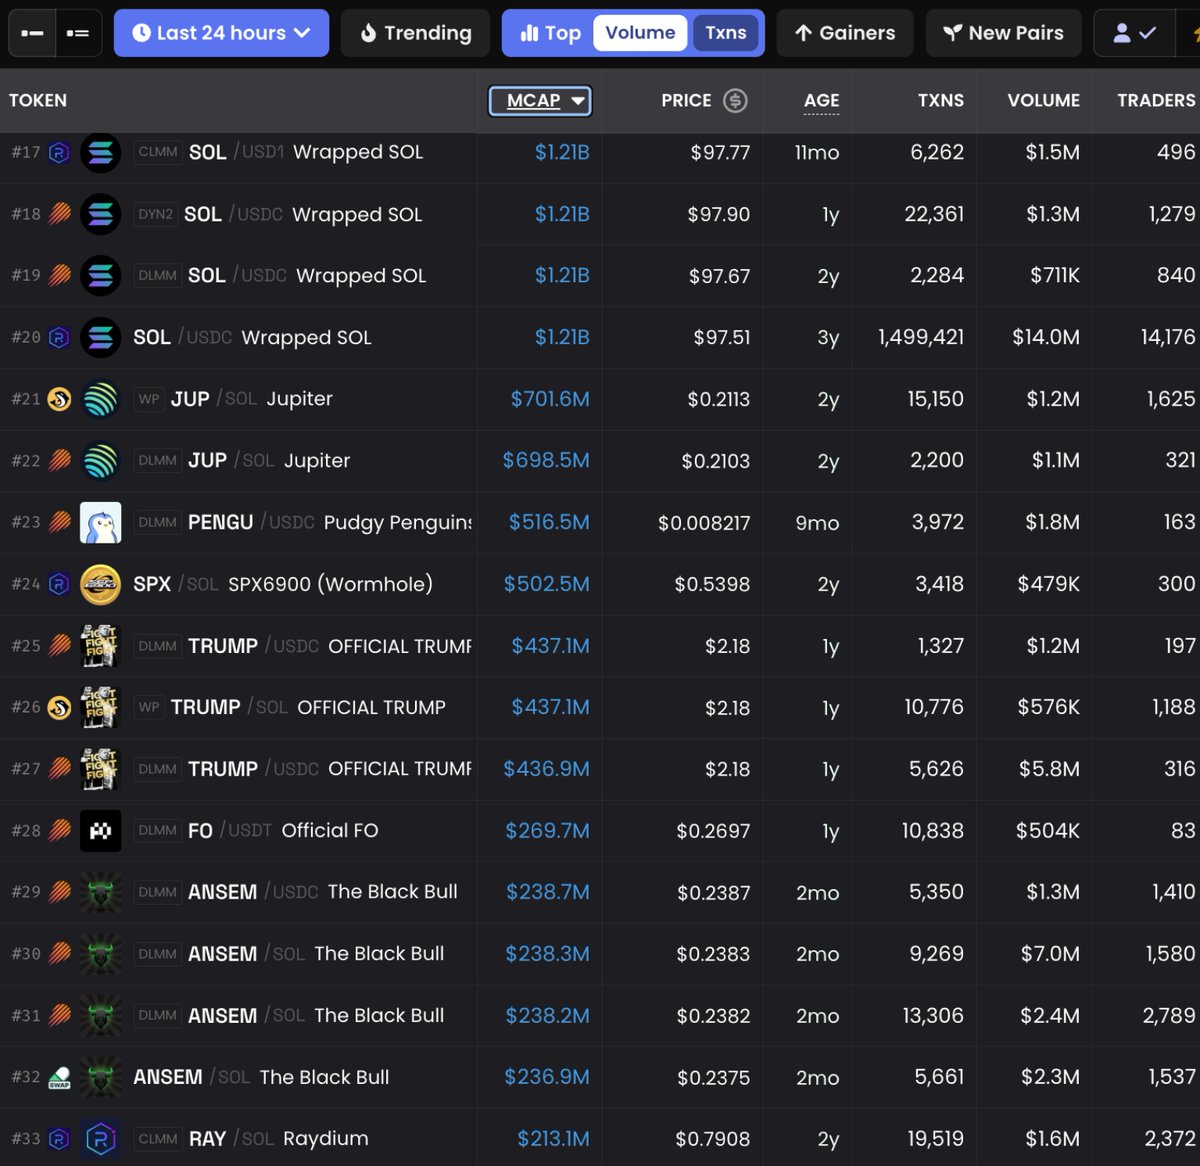
Task: Click SOL token logo in row #19
Action: coord(100,276)
